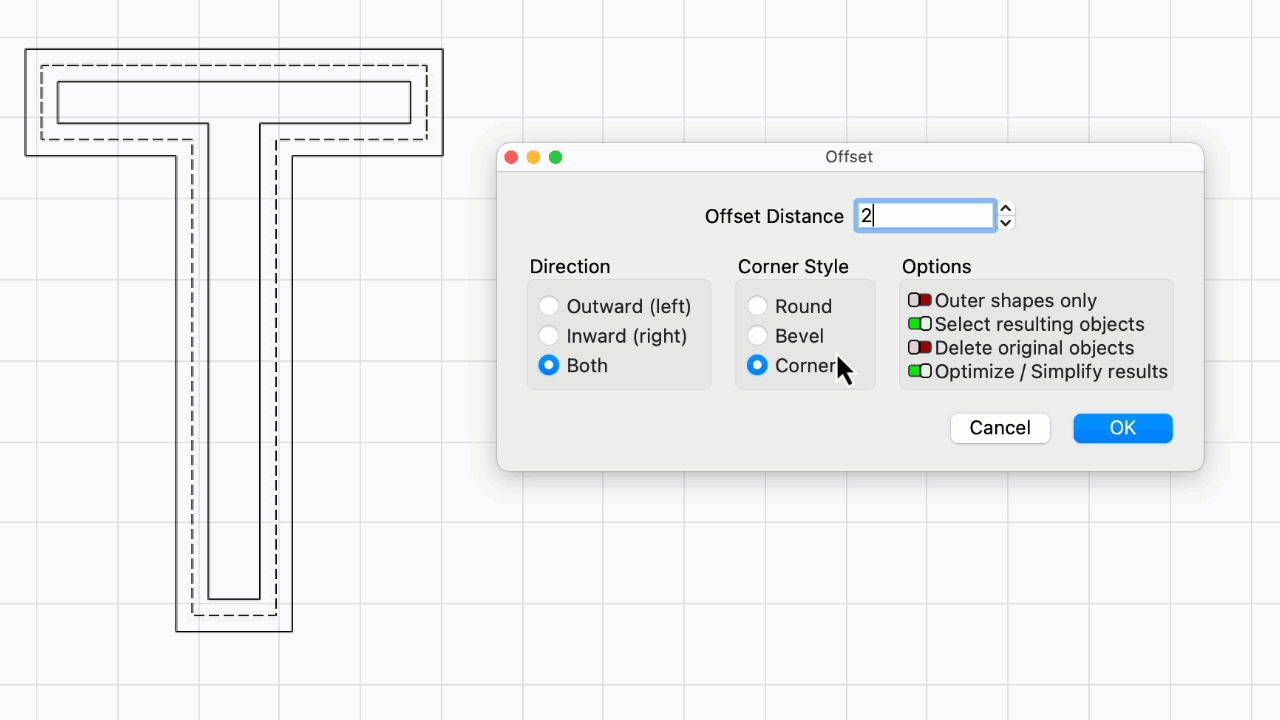Click the green zoom button on the dialog
Screen dimensions: 1280x720
(x=555, y=157)
